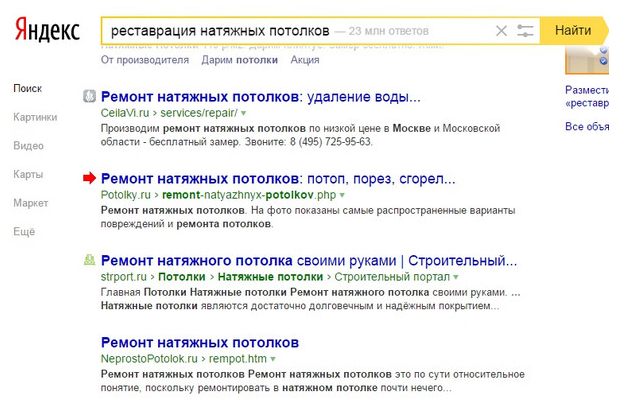This screenshot has height=410, width=628.
Task: Open the Яндекс logo home link
Action: [x=47, y=29]
